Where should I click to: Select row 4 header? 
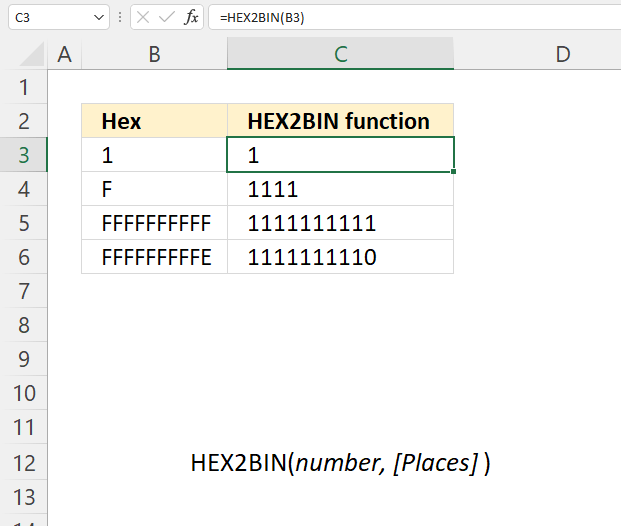click(x=24, y=189)
